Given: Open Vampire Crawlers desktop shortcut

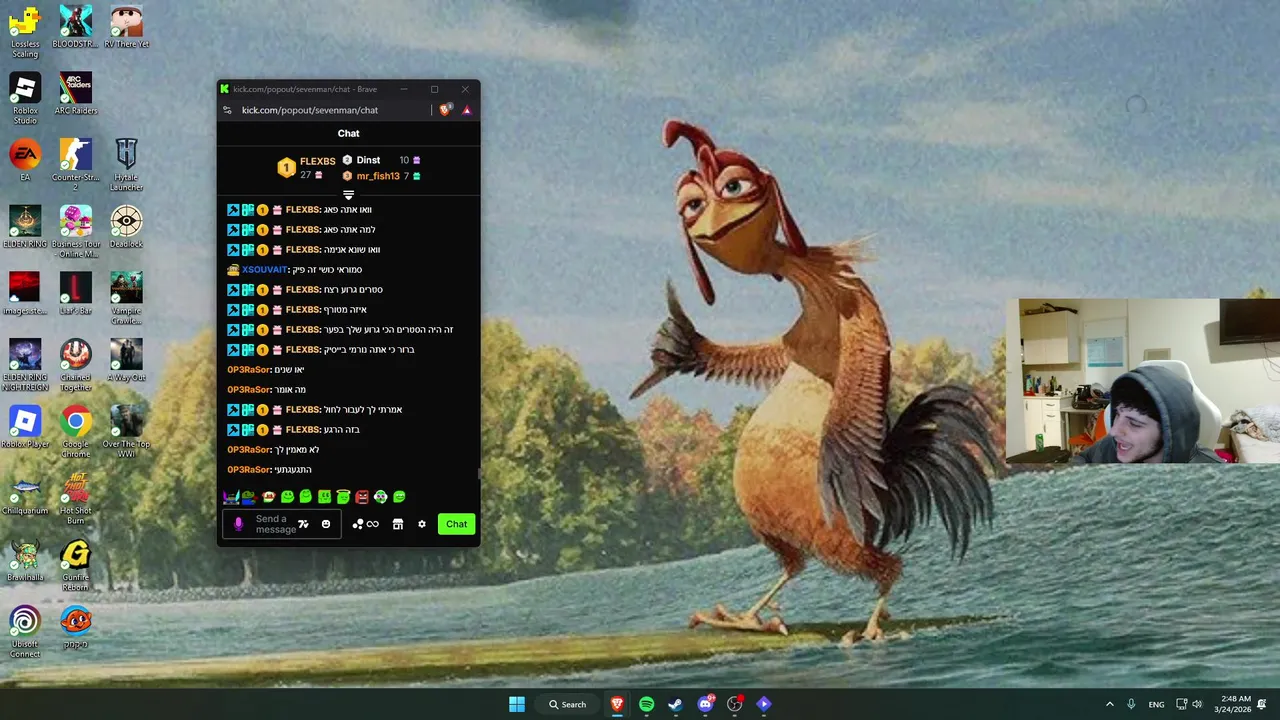Looking at the screenshot, I should coord(126,299).
